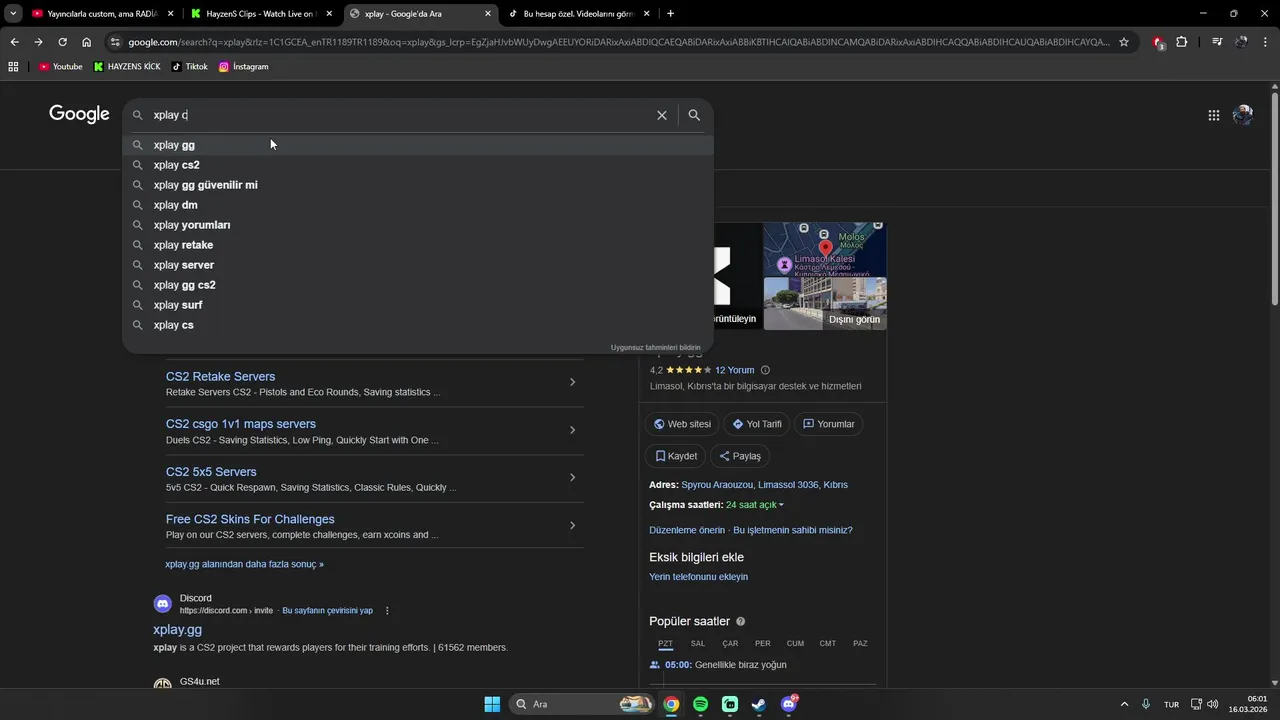This screenshot has height=720, width=1280.
Task: Reload the current page
Action: (x=62, y=42)
